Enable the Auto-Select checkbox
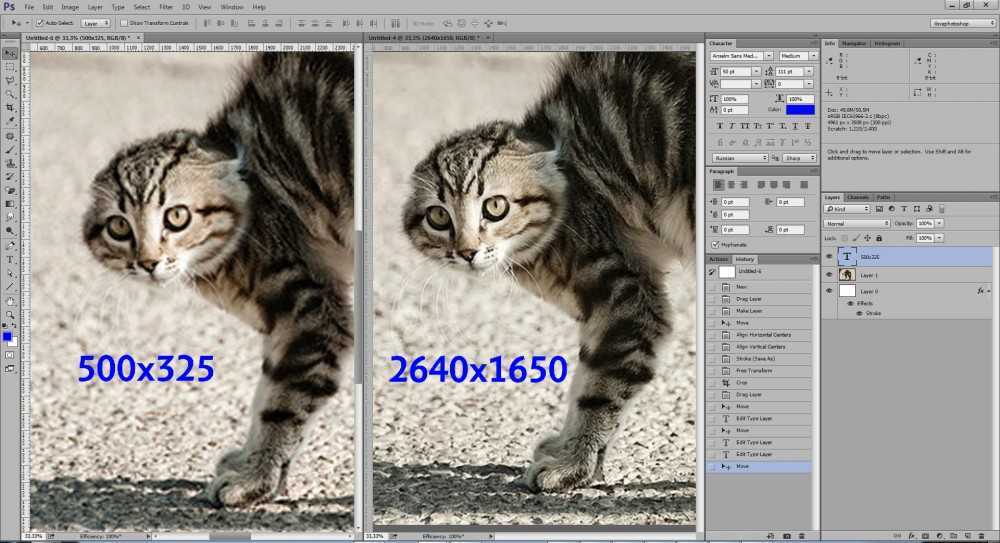 (x=40, y=22)
